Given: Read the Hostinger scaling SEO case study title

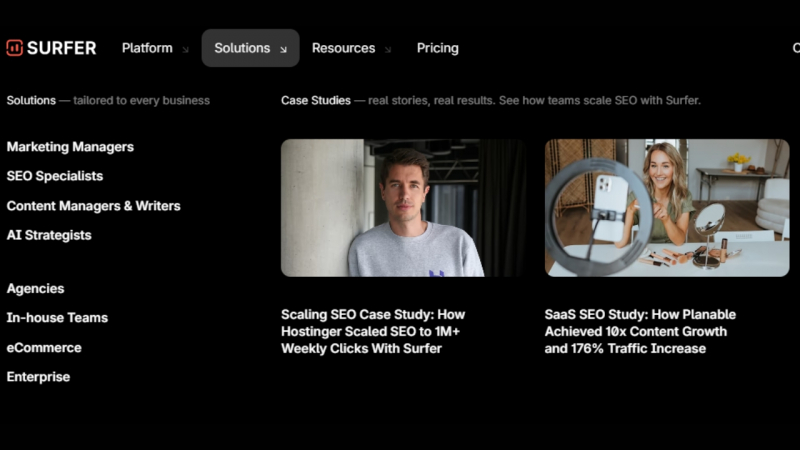Looking at the screenshot, I should tap(373, 332).
